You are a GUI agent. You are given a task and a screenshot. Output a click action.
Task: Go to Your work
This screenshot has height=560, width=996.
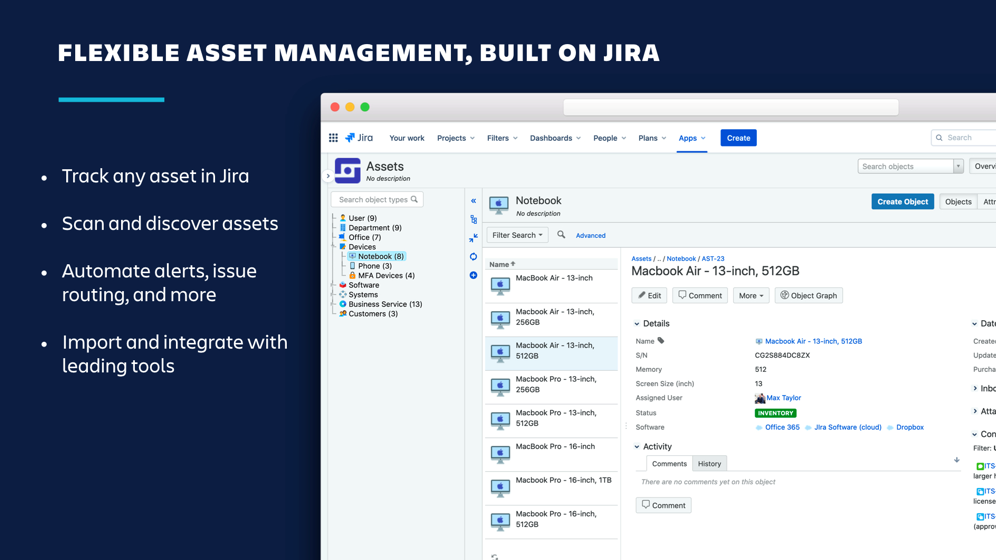coord(407,138)
